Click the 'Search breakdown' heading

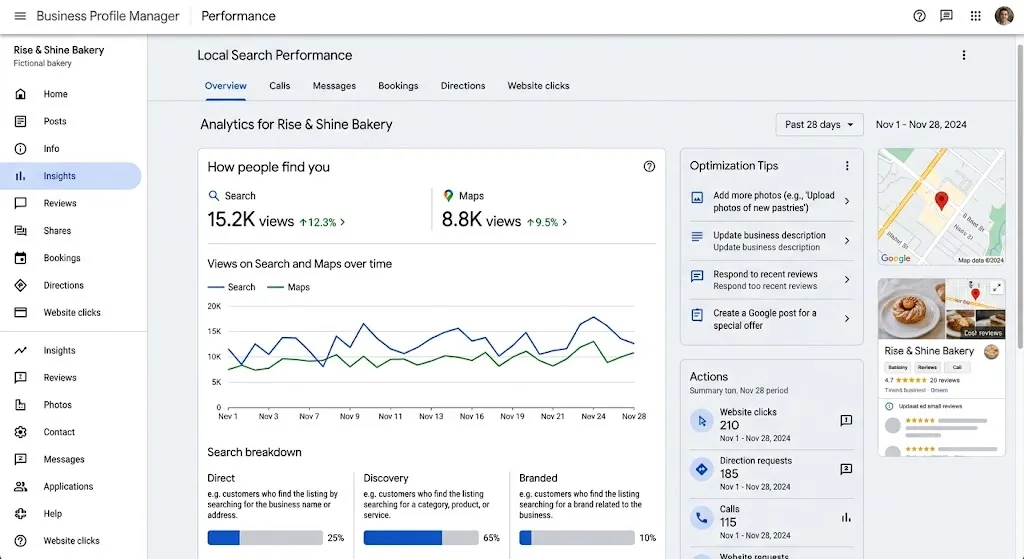pyautogui.click(x=254, y=453)
